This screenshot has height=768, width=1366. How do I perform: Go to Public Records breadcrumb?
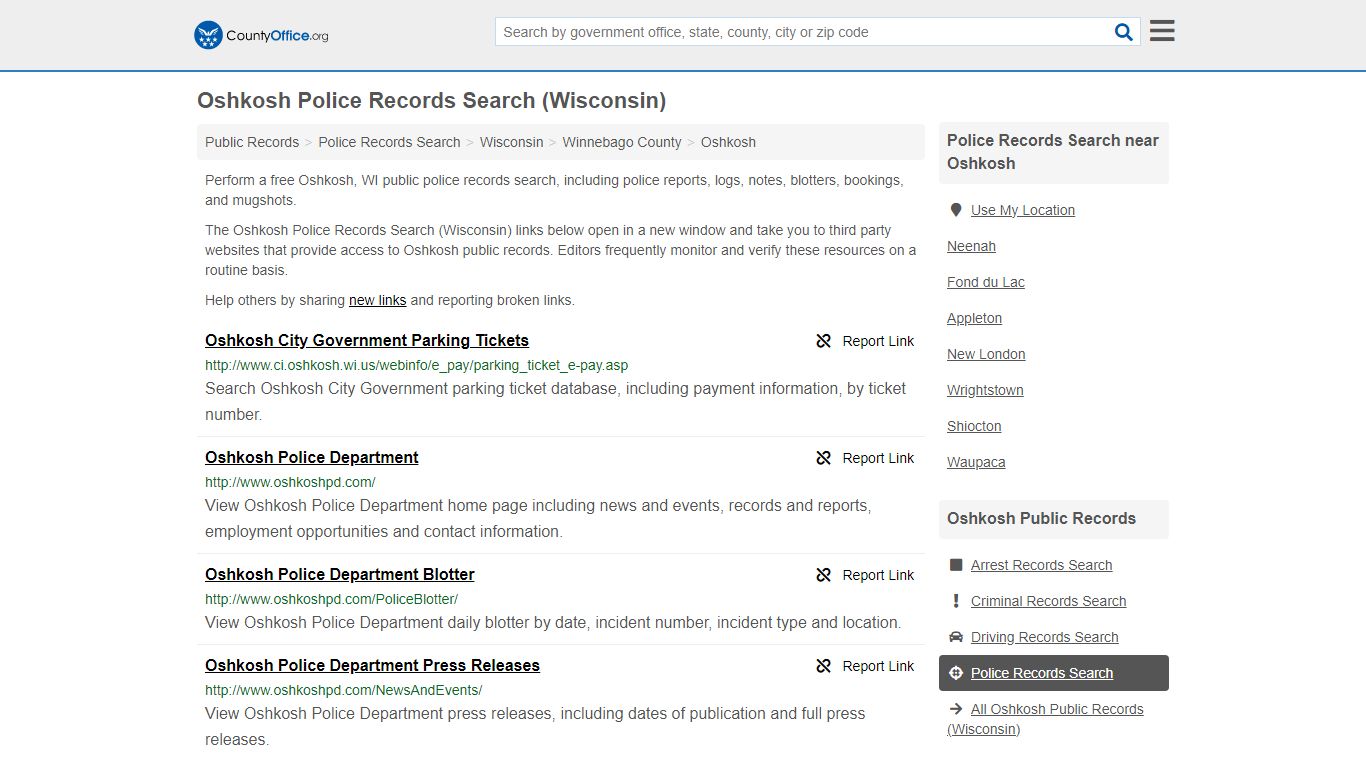pos(252,142)
